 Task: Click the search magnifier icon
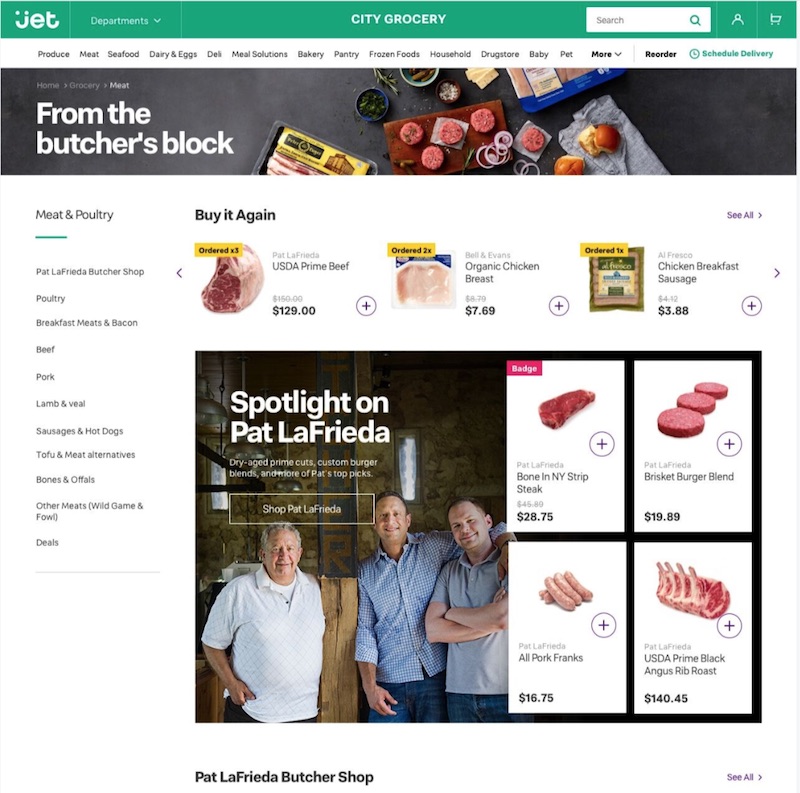tap(695, 20)
